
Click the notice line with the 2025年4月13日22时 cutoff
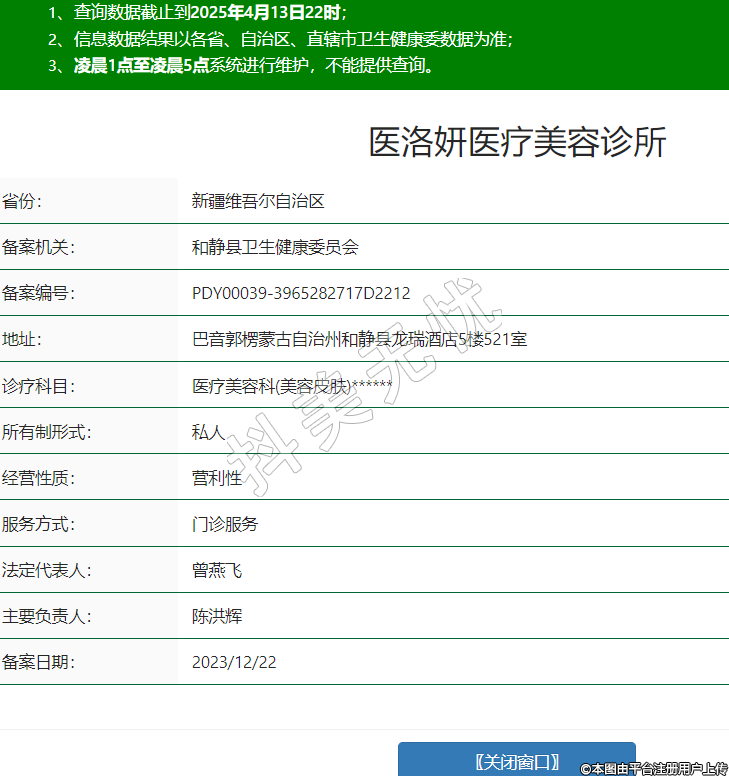pos(196,14)
